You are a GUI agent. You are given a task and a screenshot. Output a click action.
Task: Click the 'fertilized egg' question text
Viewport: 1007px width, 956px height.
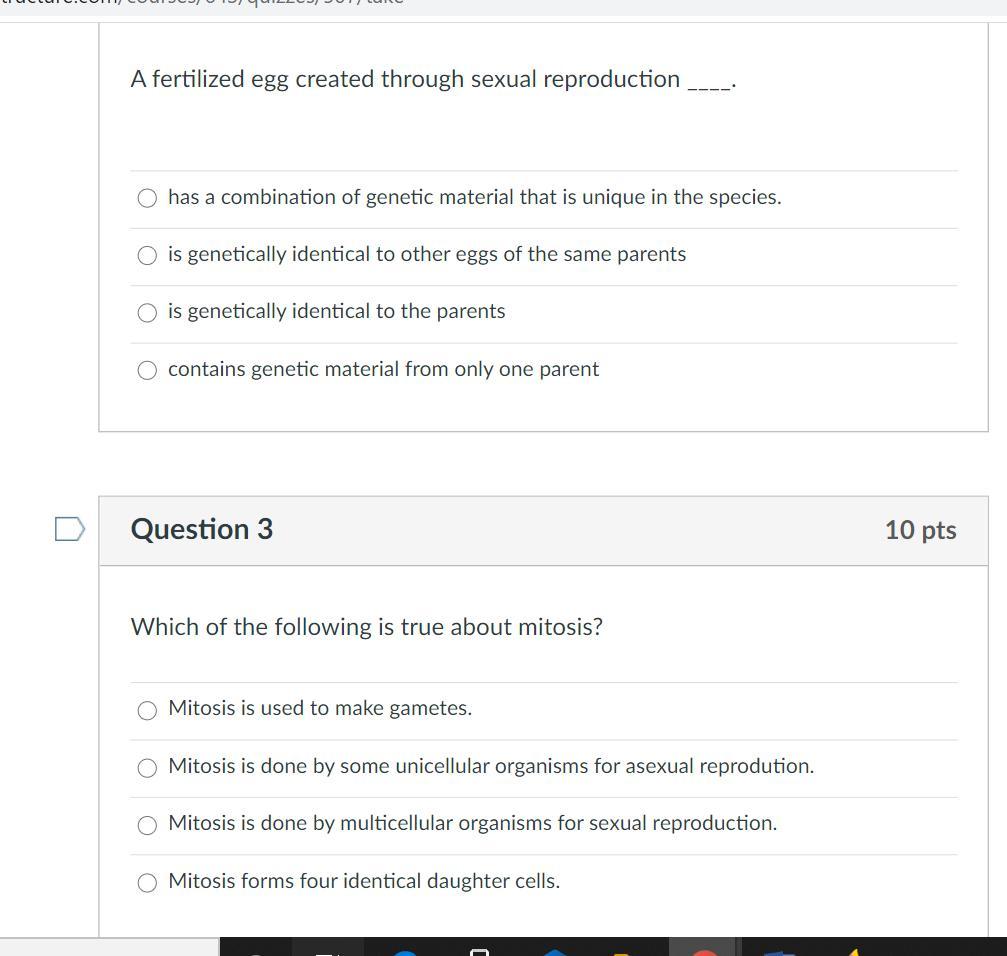pyautogui.click(x=405, y=79)
